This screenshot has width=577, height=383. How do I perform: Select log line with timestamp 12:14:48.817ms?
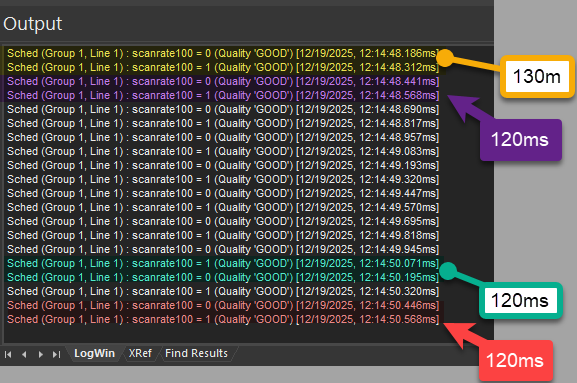[223, 123]
